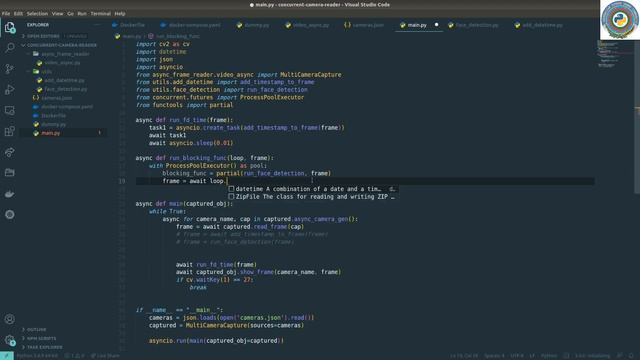This screenshot has height=360, width=640.
Task: Click the Docker icon of Dockerfile in explorer
Action: coord(36,116)
